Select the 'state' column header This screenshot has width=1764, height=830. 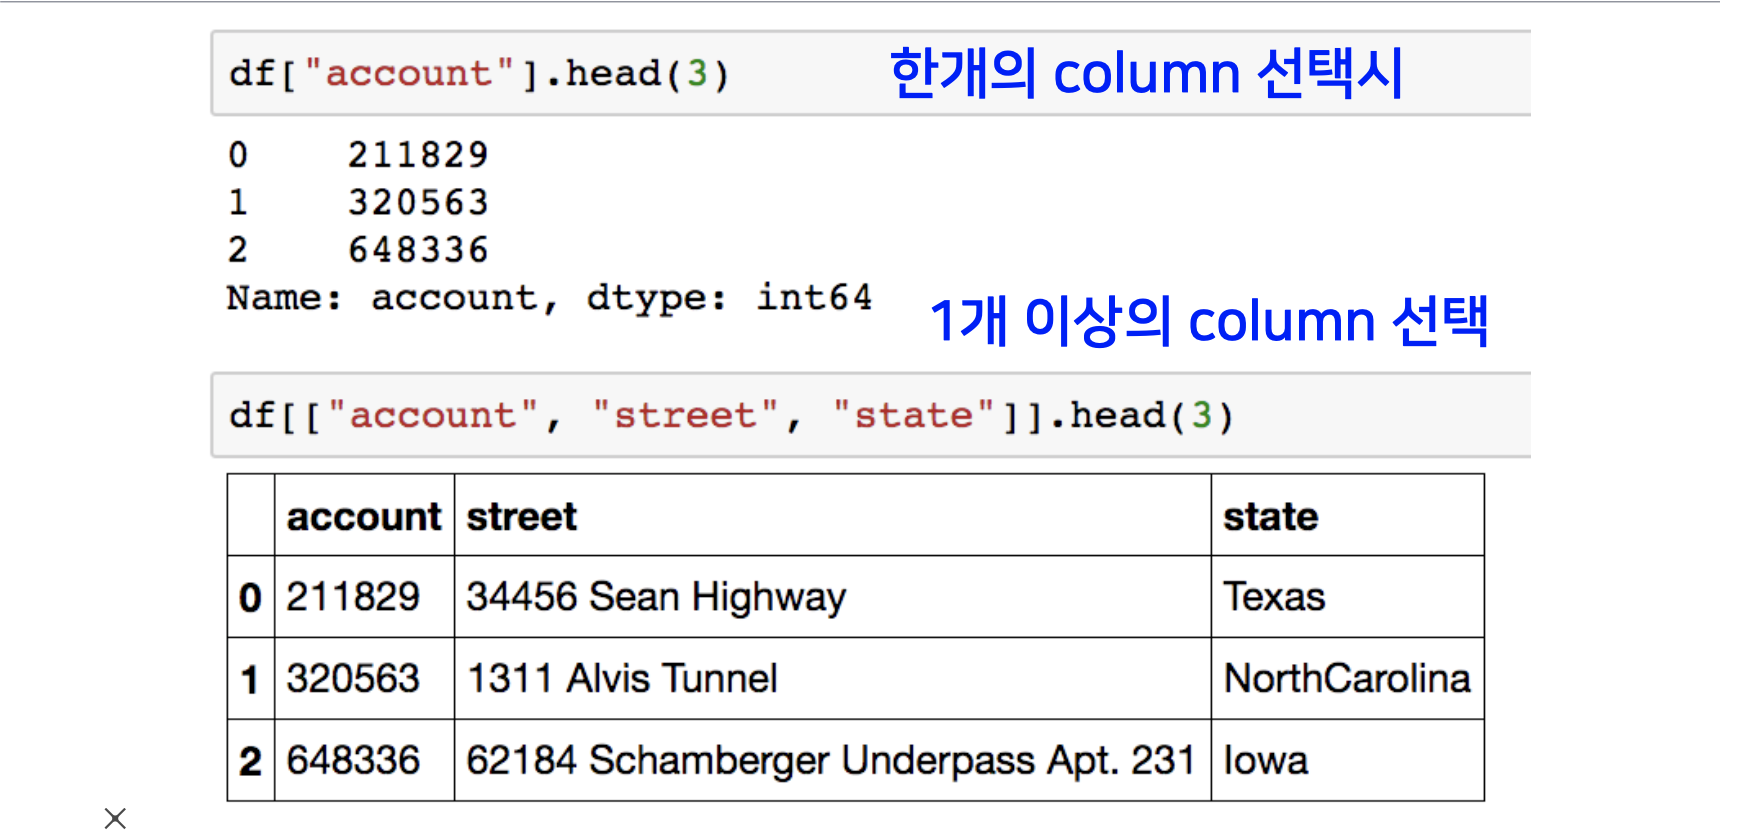(1347, 516)
